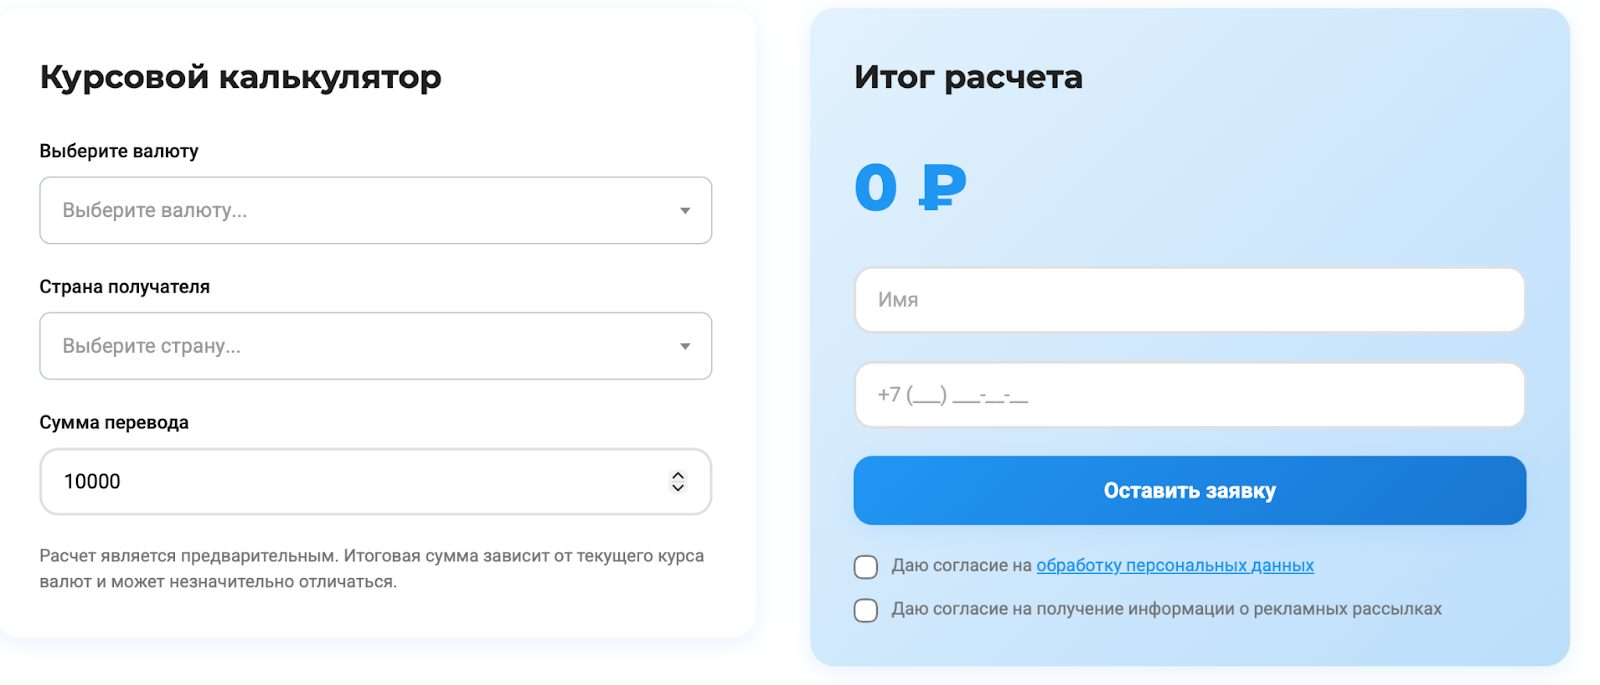Click the country dropdown arrow
Viewport: 1600px width, 685px height.
point(685,346)
